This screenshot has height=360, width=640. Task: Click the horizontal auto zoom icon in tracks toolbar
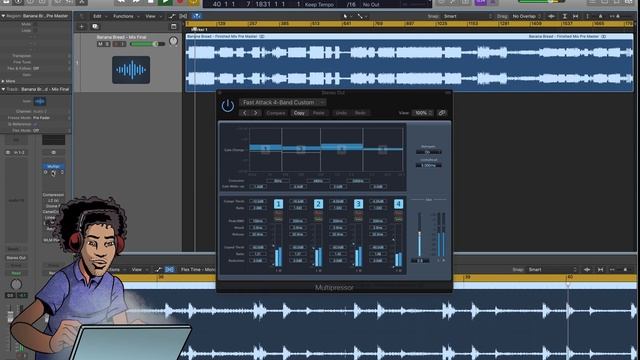tap(576, 16)
